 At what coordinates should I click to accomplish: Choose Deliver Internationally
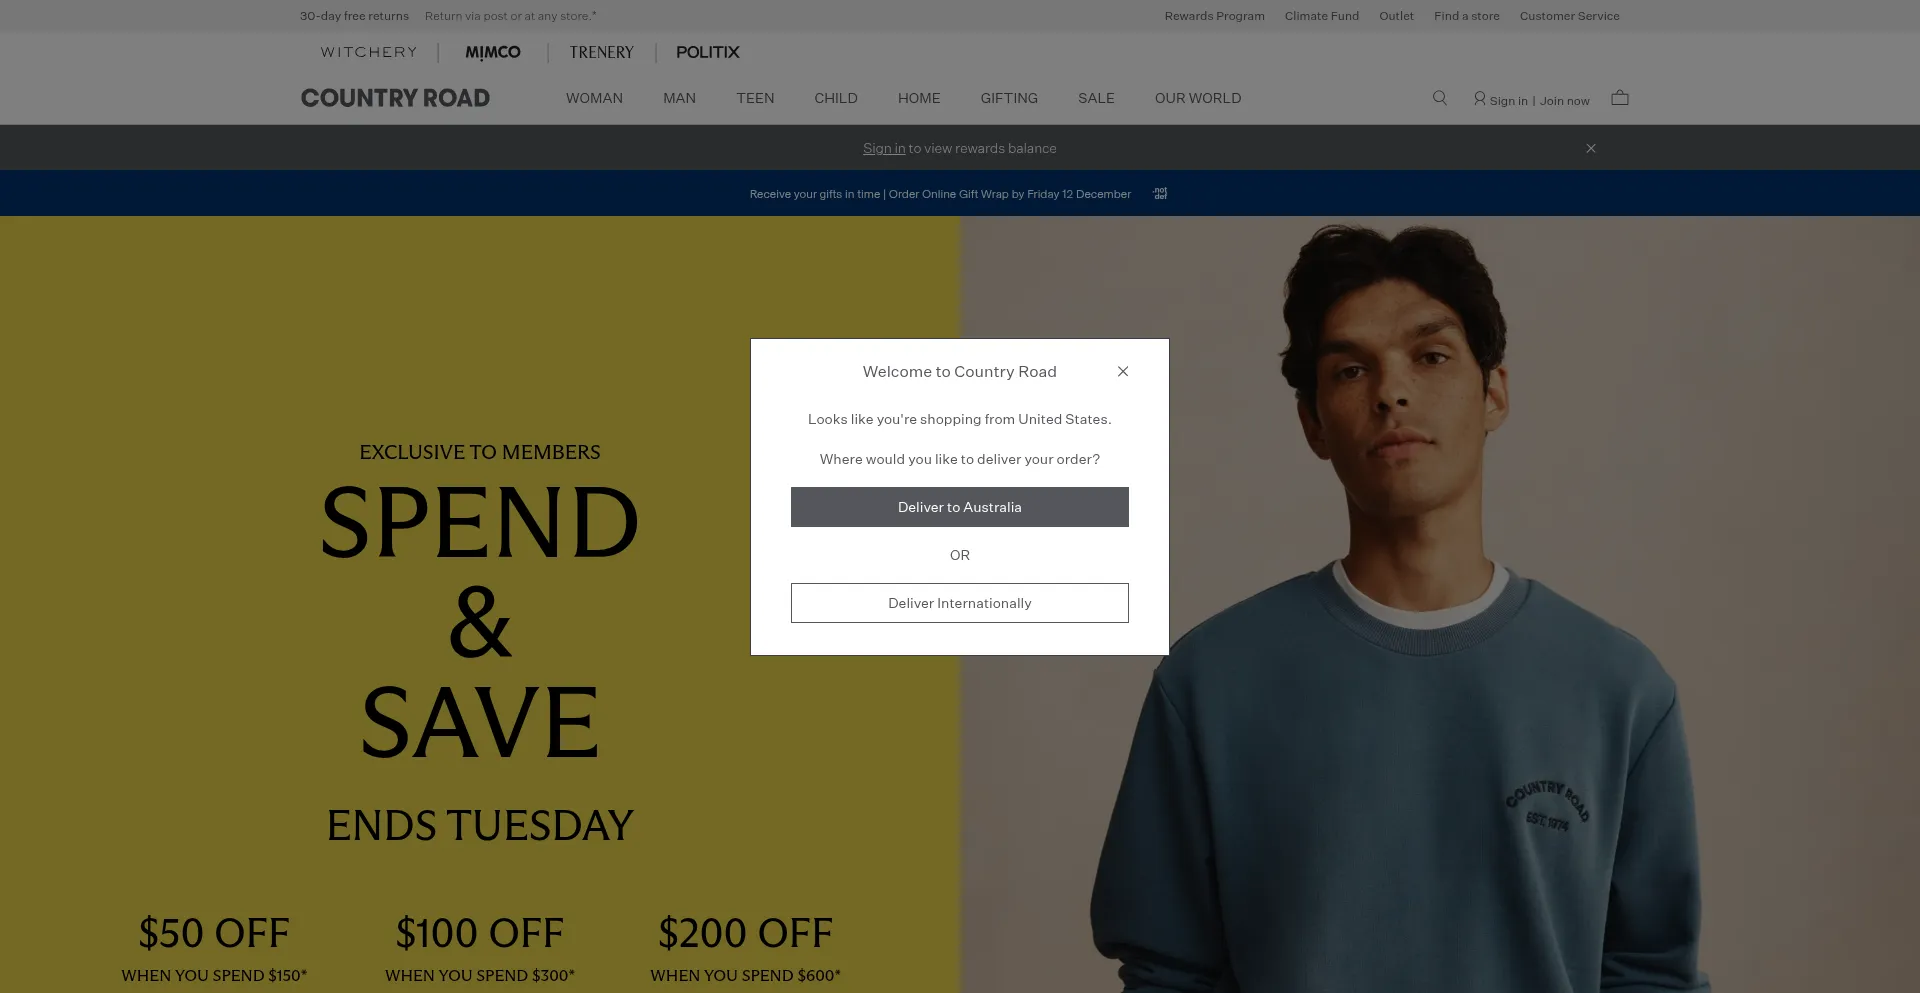(x=960, y=603)
